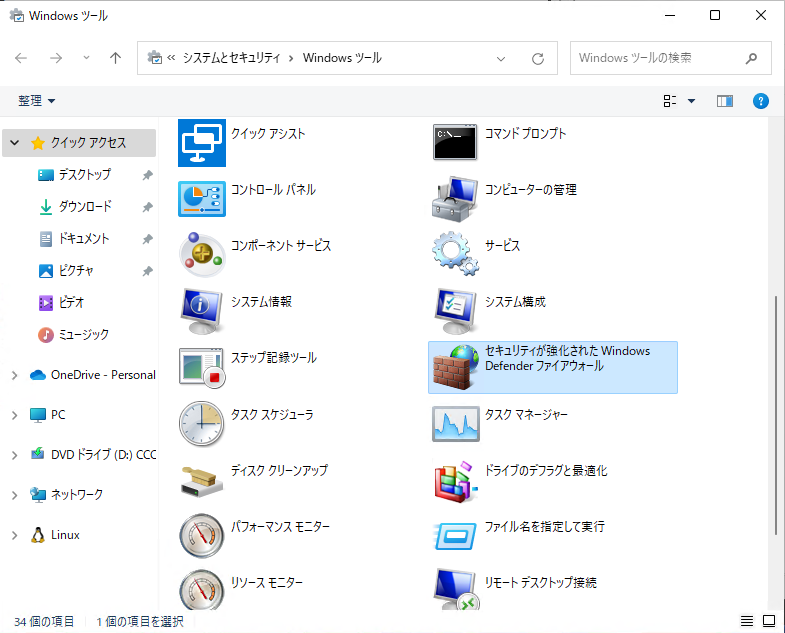The image size is (785, 633).
Task: Expand the address bar history dropdown
Action: 501,59
